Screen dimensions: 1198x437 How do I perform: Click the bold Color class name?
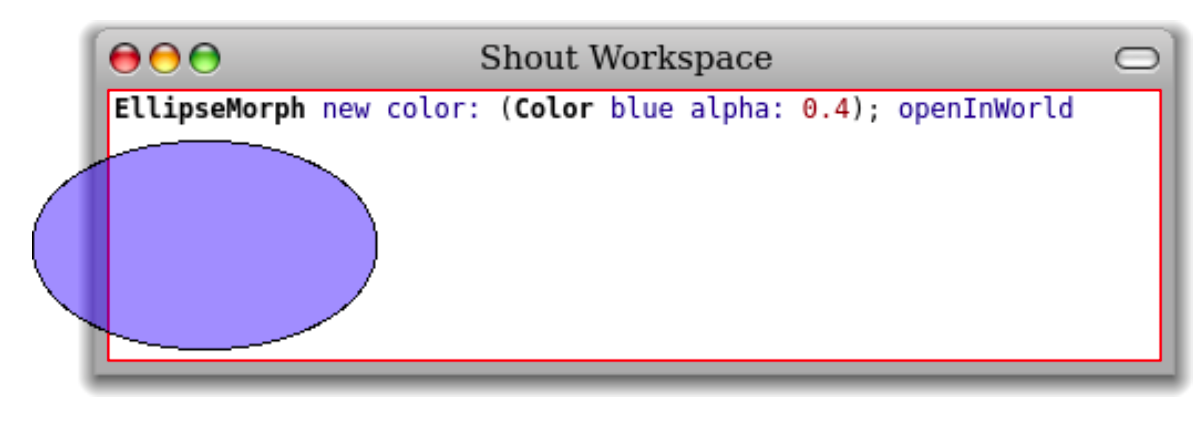tap(553, 109)
